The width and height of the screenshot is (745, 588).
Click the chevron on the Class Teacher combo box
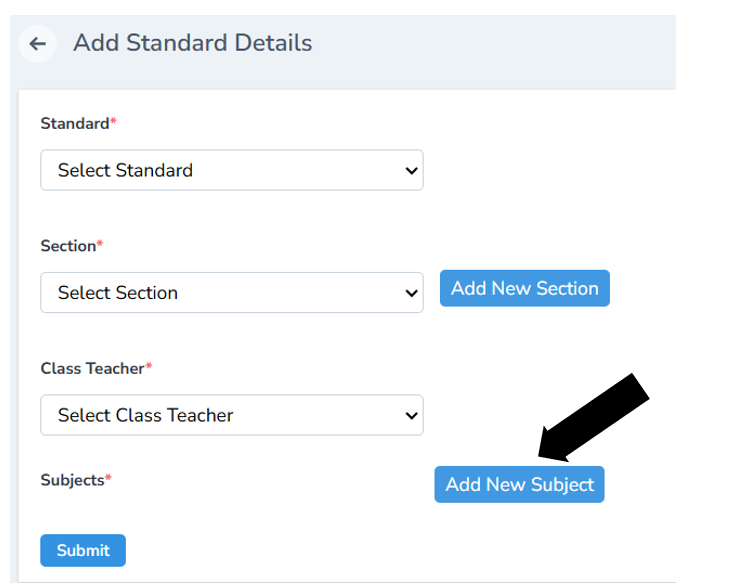tap(411, 415)
